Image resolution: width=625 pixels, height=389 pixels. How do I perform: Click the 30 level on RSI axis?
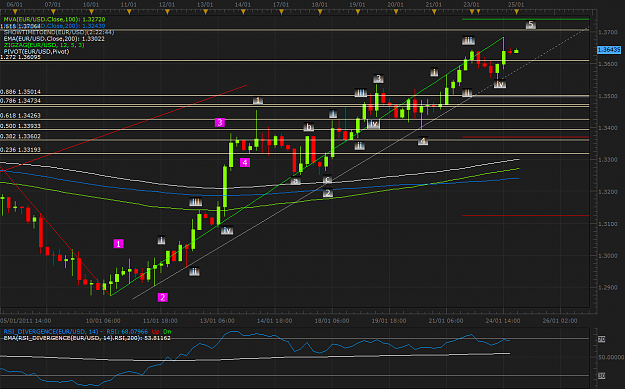click(601, 375)
